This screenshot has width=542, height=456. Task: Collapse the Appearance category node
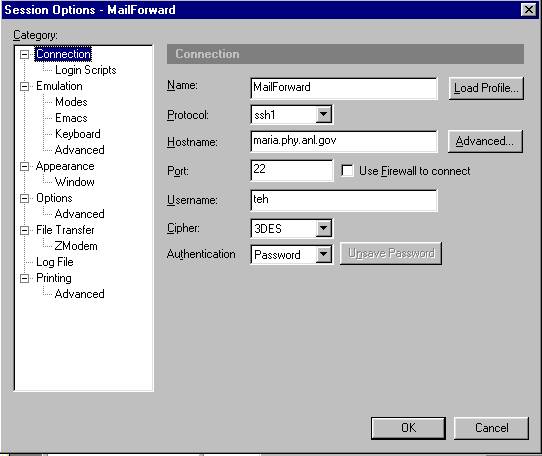coord(24,167)
